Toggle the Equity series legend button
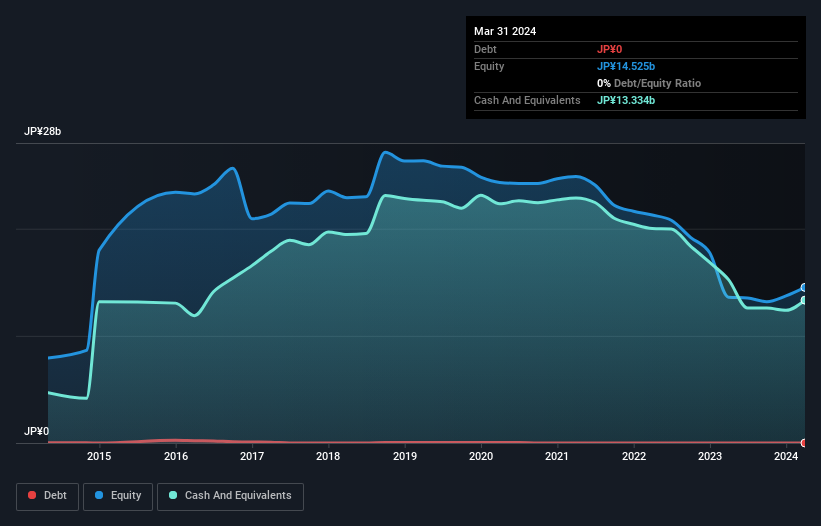 [118, 496]
